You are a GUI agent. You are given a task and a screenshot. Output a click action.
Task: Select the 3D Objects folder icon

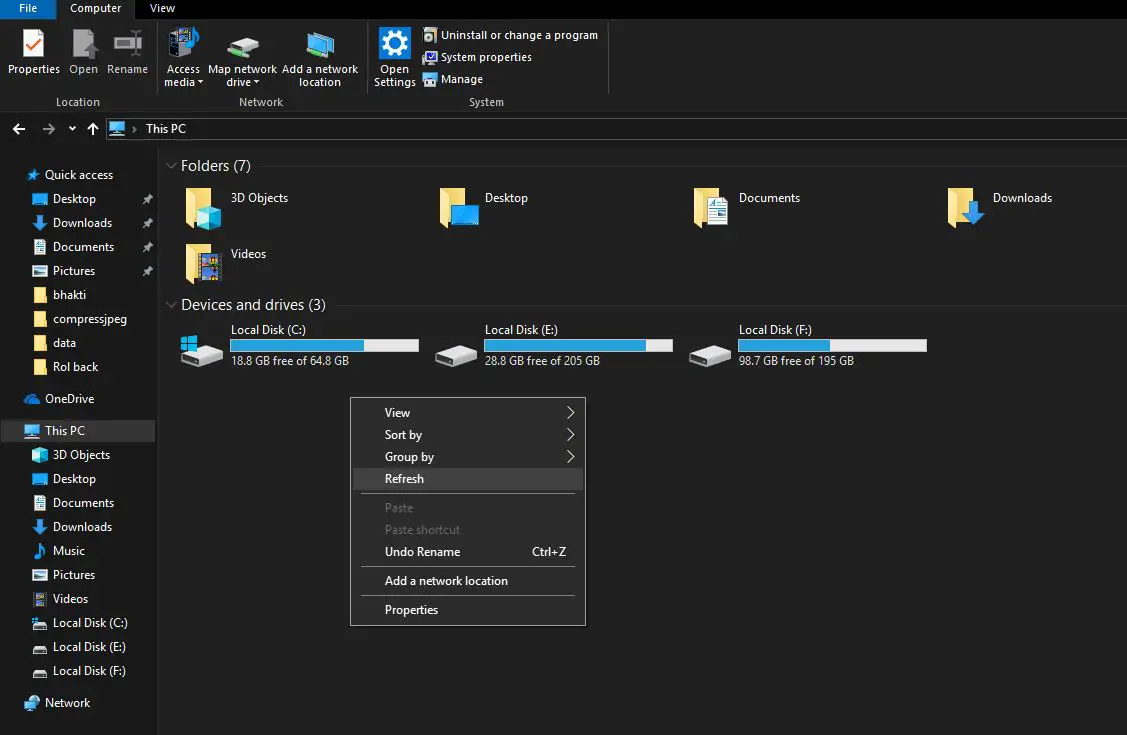point(203,208)
